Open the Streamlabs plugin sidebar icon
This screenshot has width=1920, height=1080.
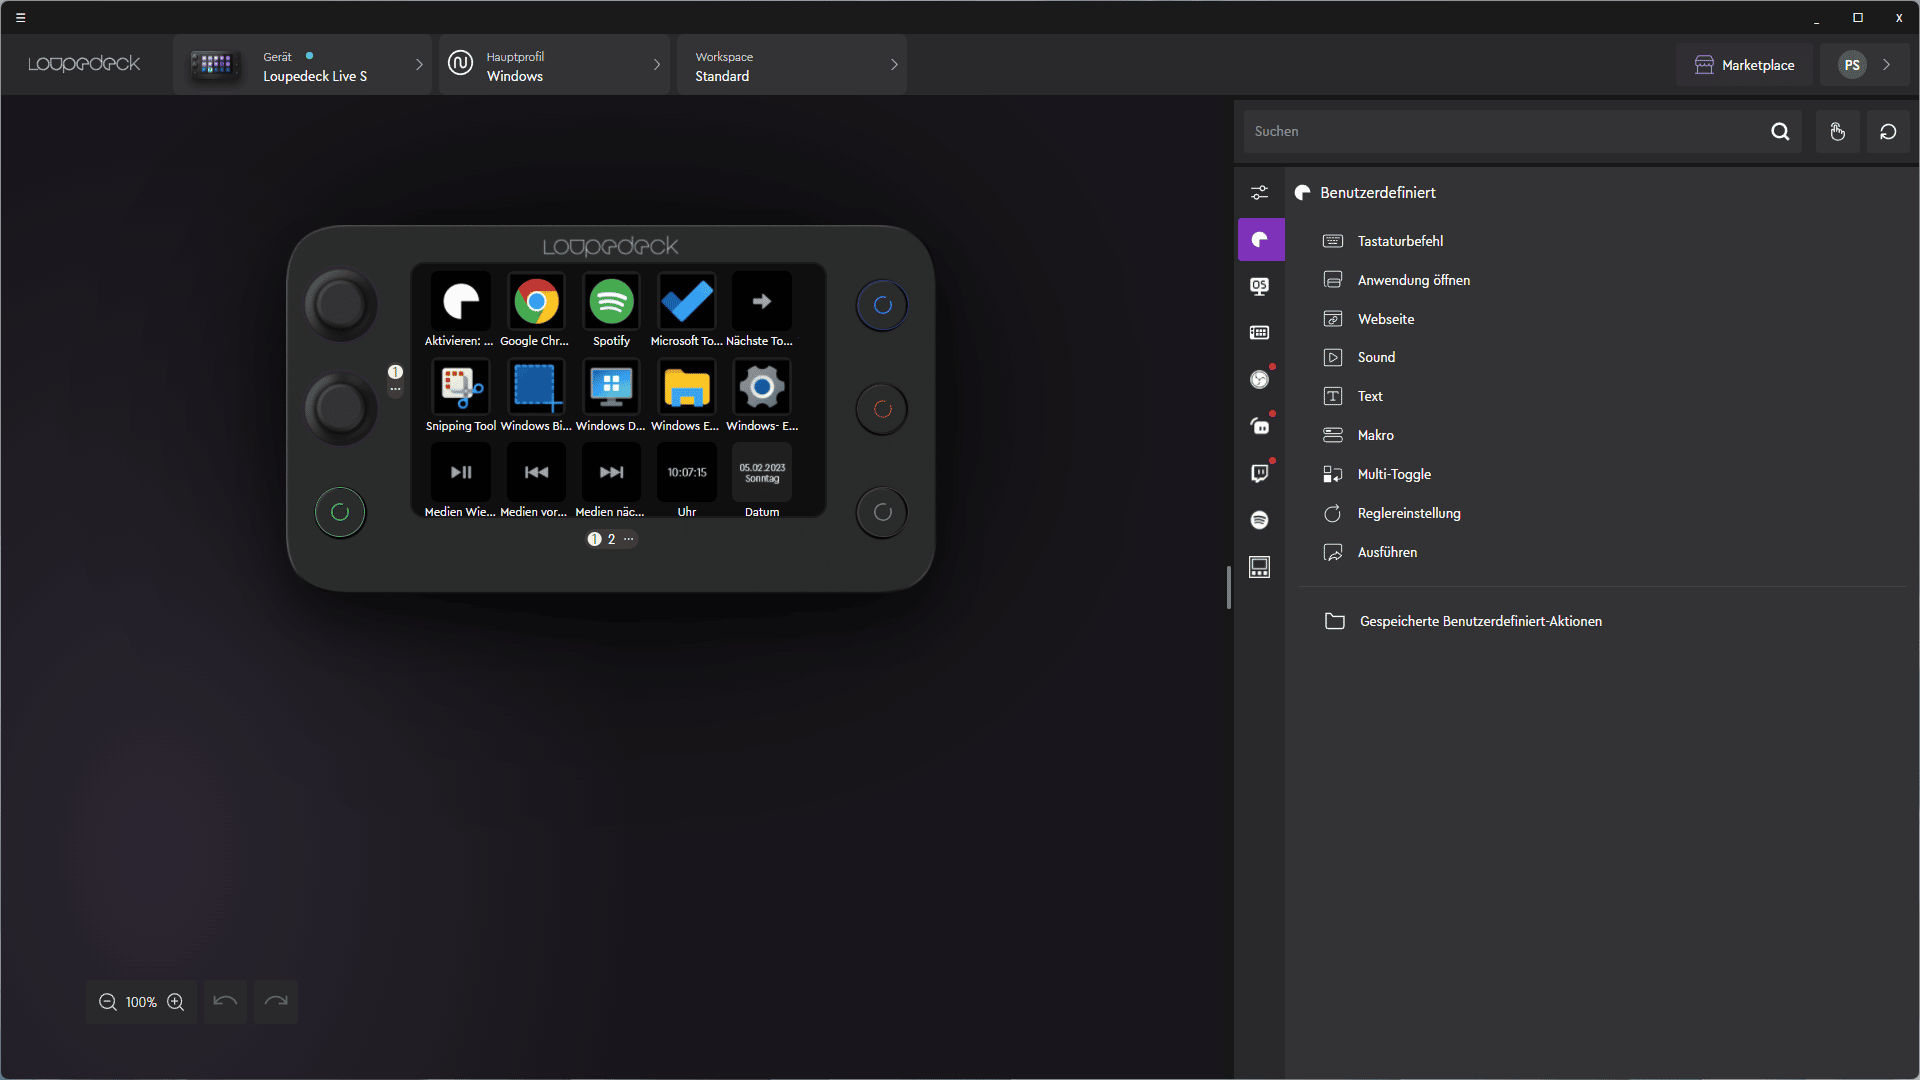tap(1259, 426)
